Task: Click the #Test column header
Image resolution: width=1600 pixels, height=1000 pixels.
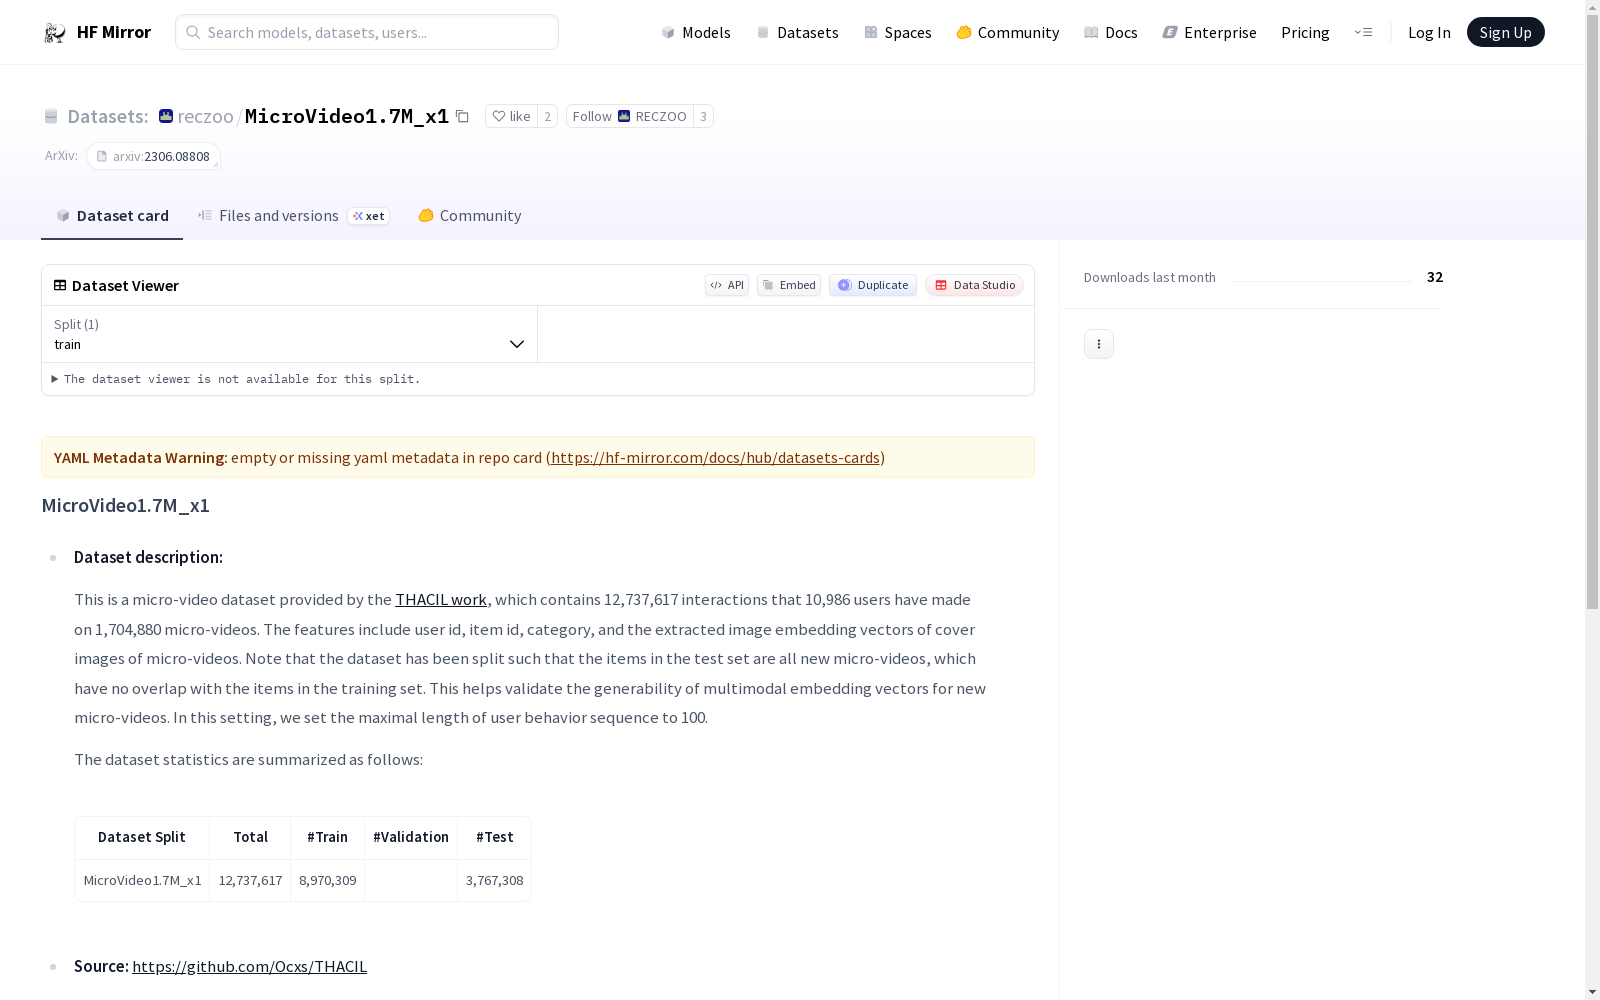Action: click(494, 838)
